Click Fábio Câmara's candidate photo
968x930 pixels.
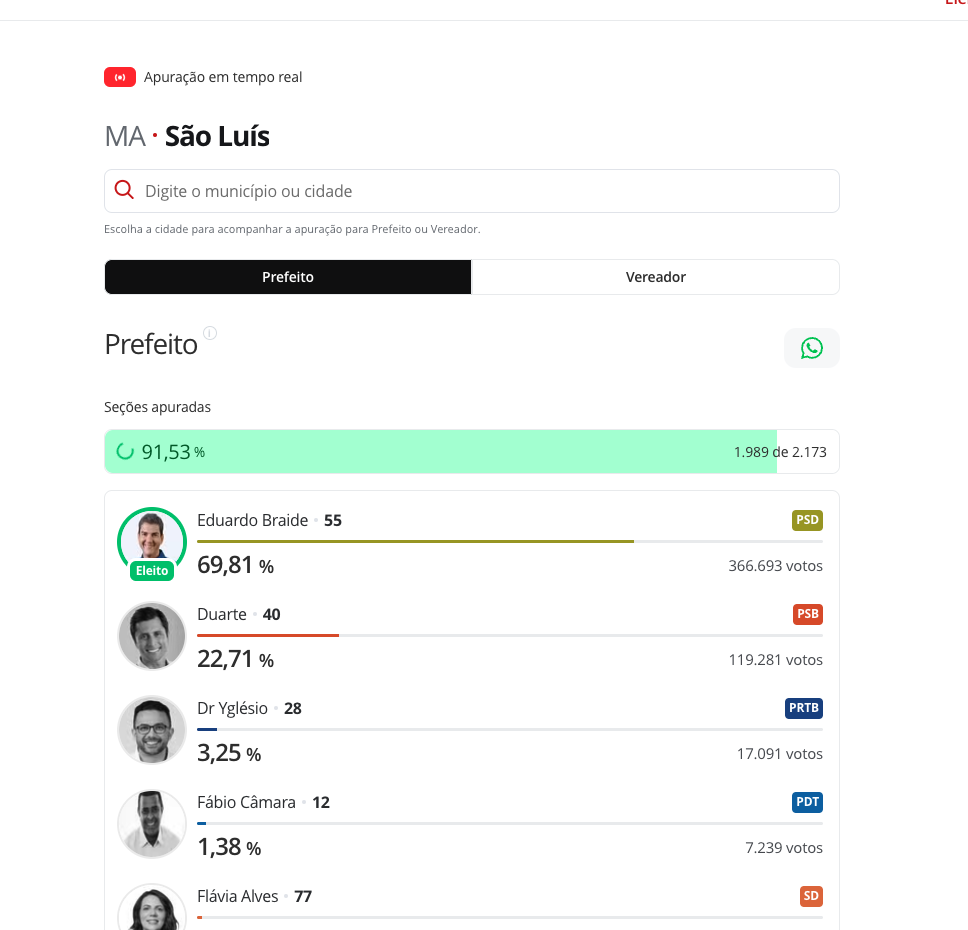tap(152, 824)
